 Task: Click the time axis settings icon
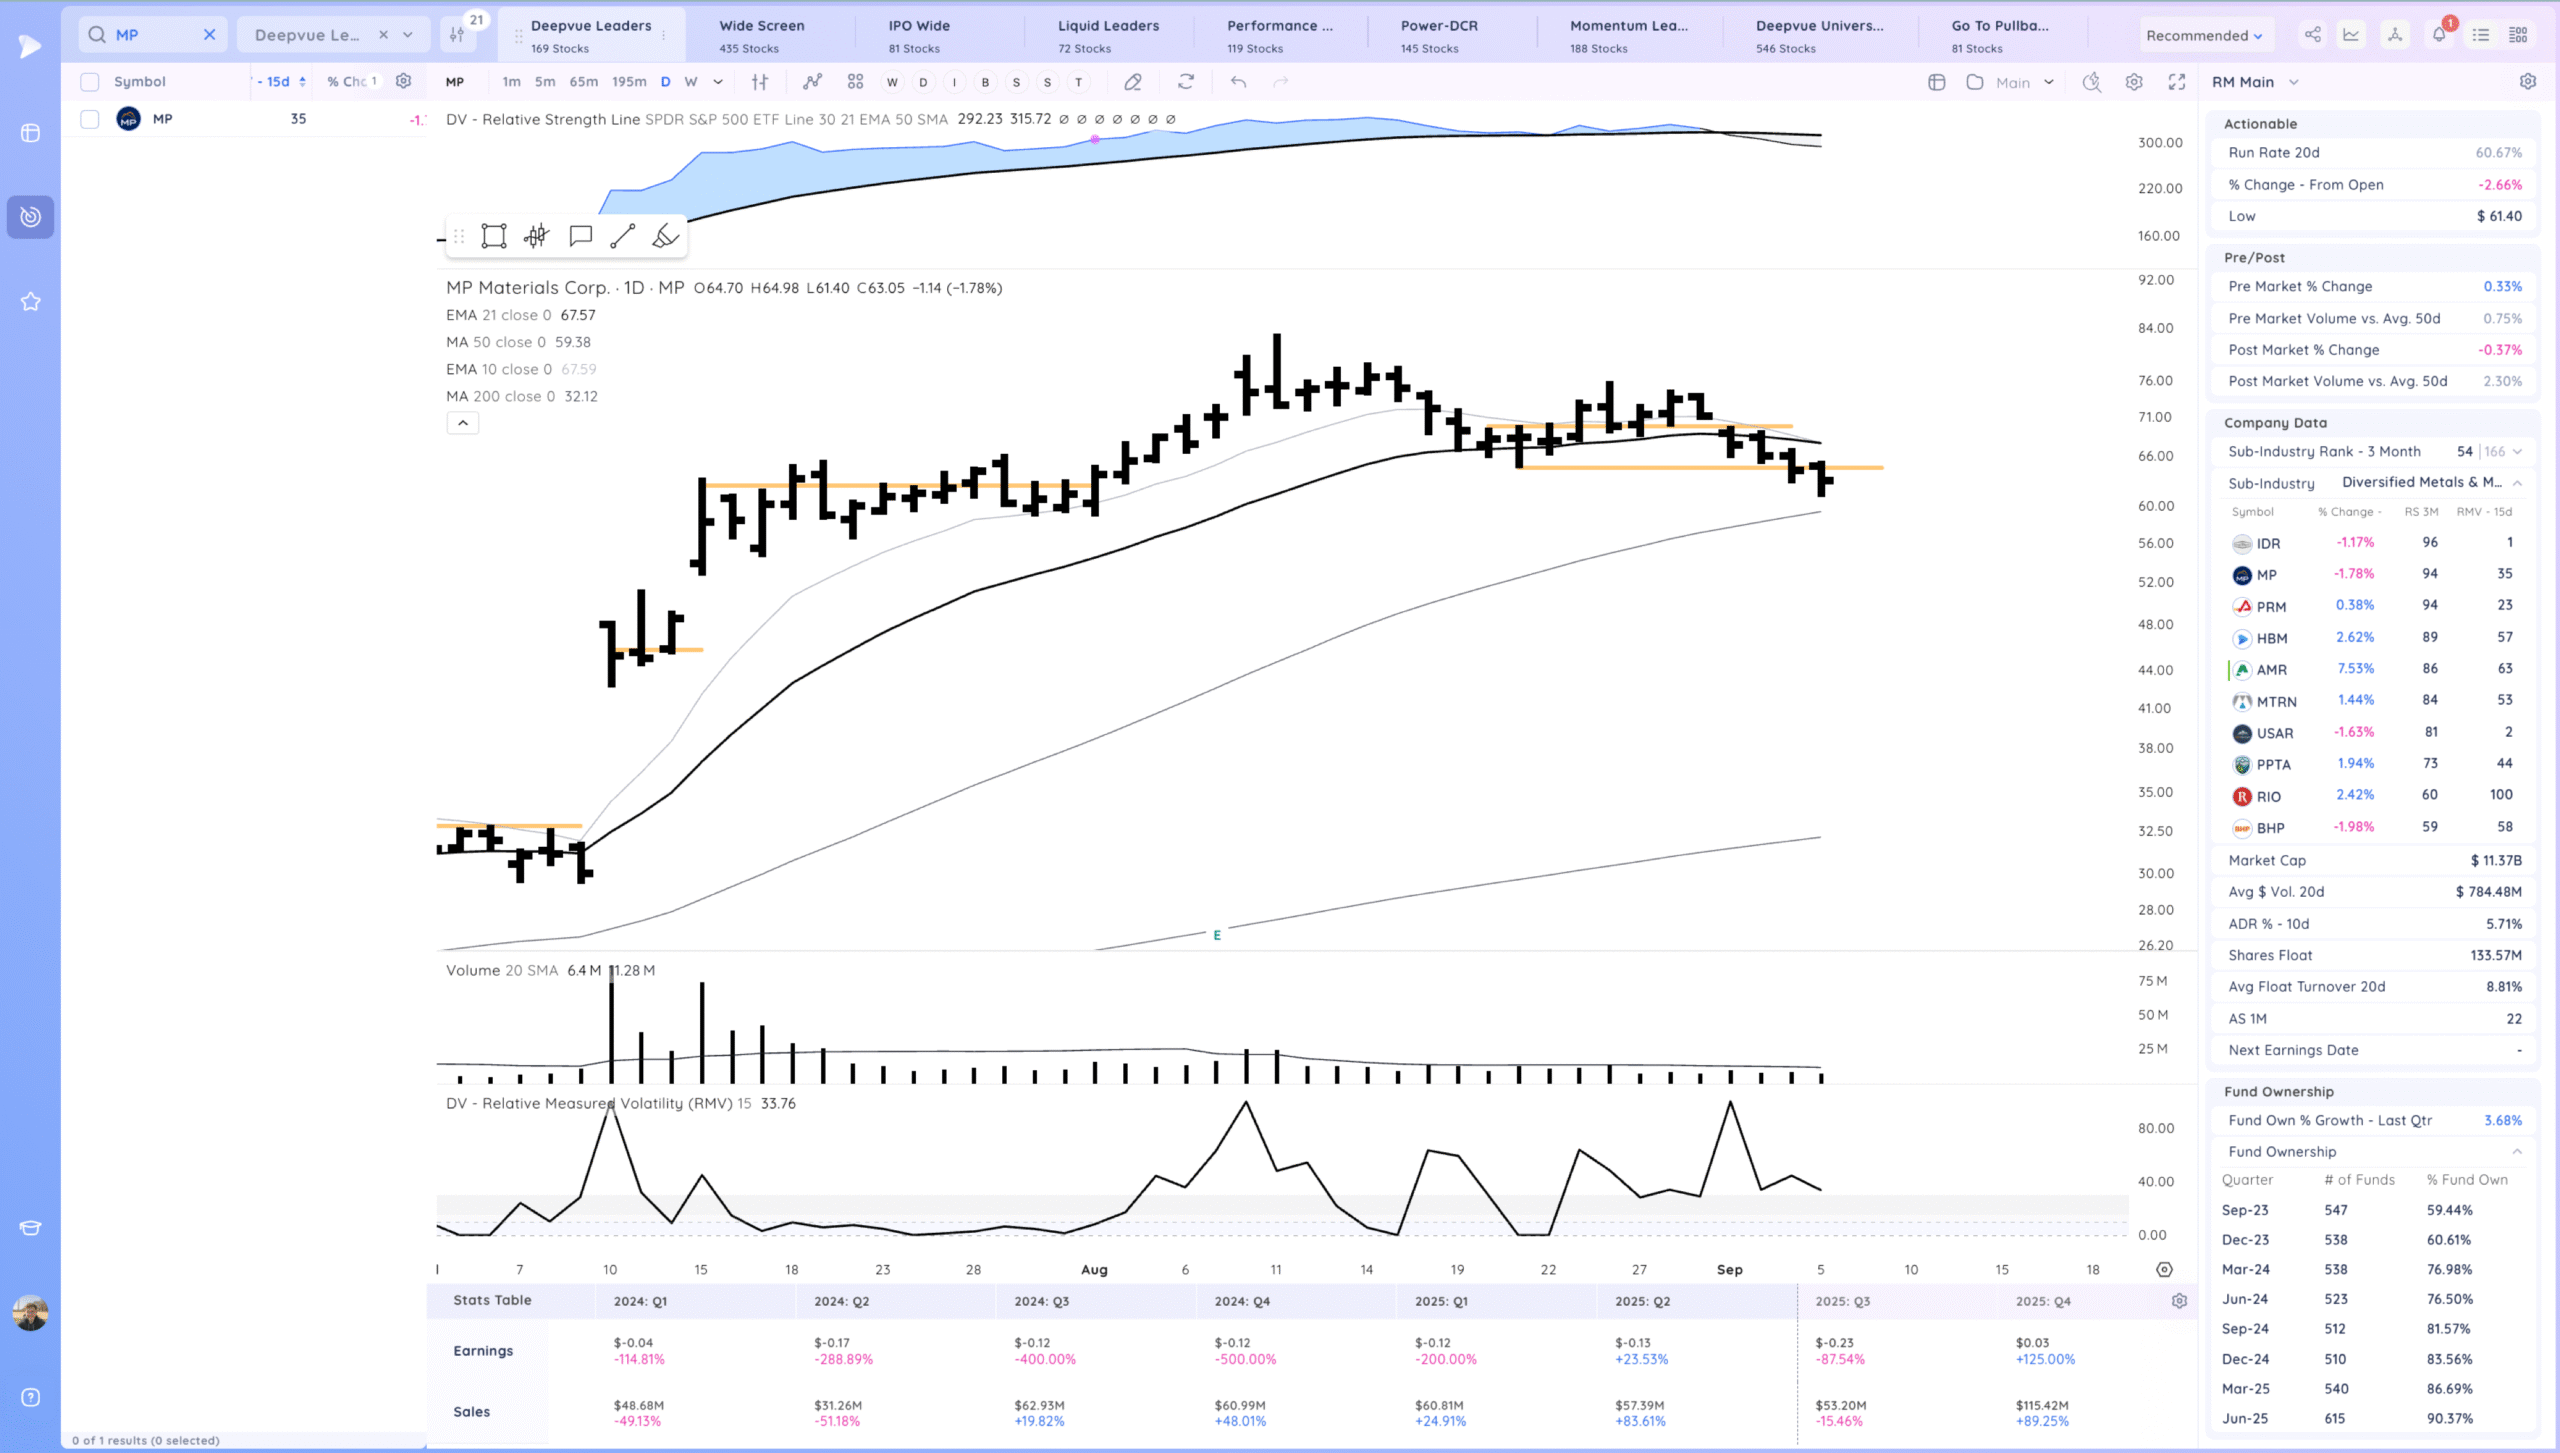pos(2164,1269)
